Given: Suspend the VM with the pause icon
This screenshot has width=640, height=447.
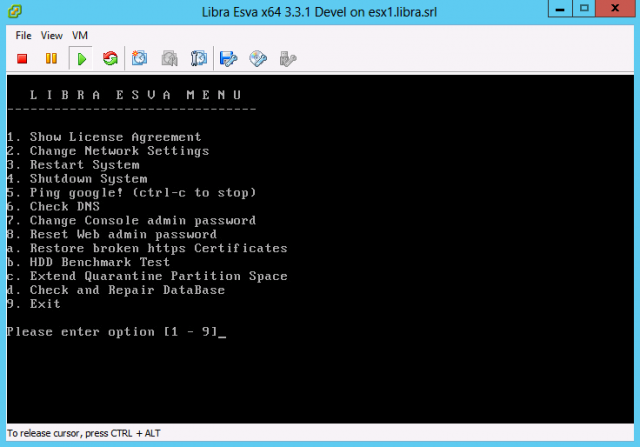Looking at the screenshot, I should point(51,58).
